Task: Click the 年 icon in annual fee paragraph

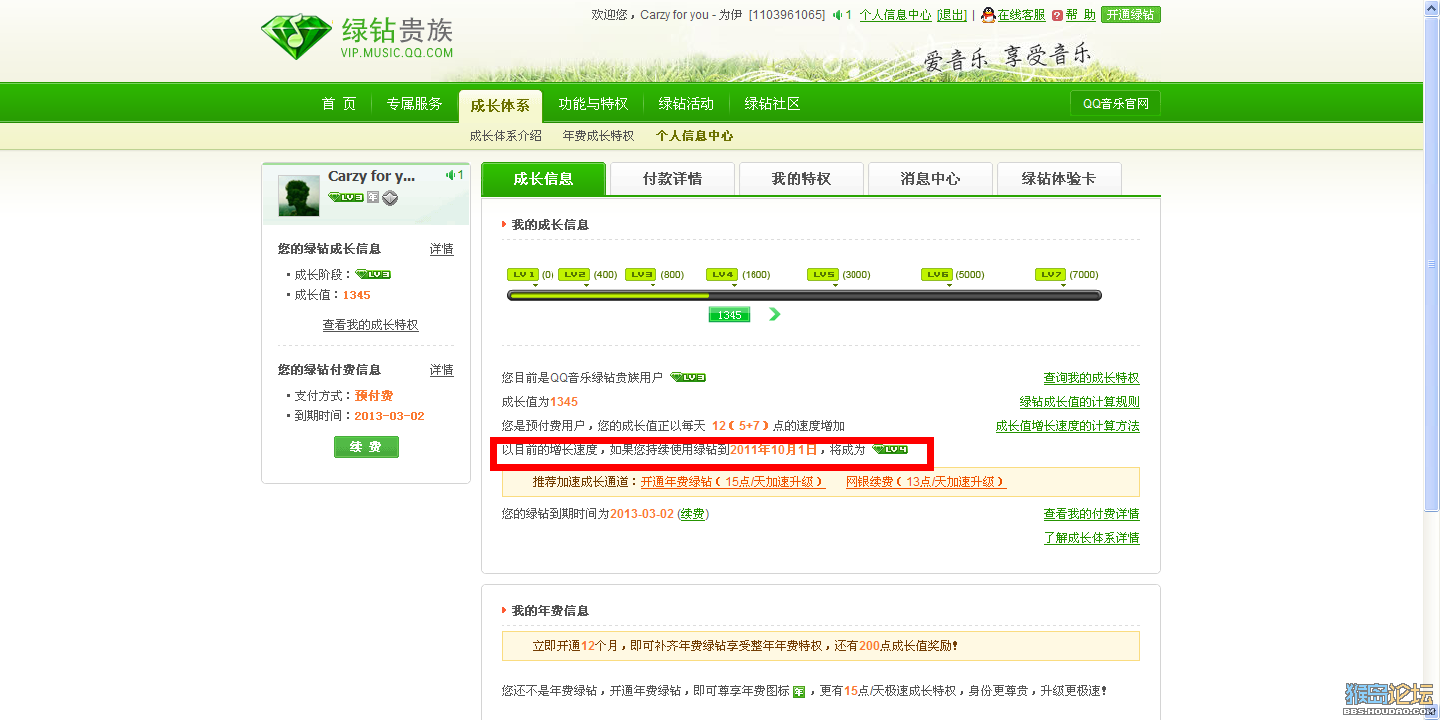Action: click(799, 691)
